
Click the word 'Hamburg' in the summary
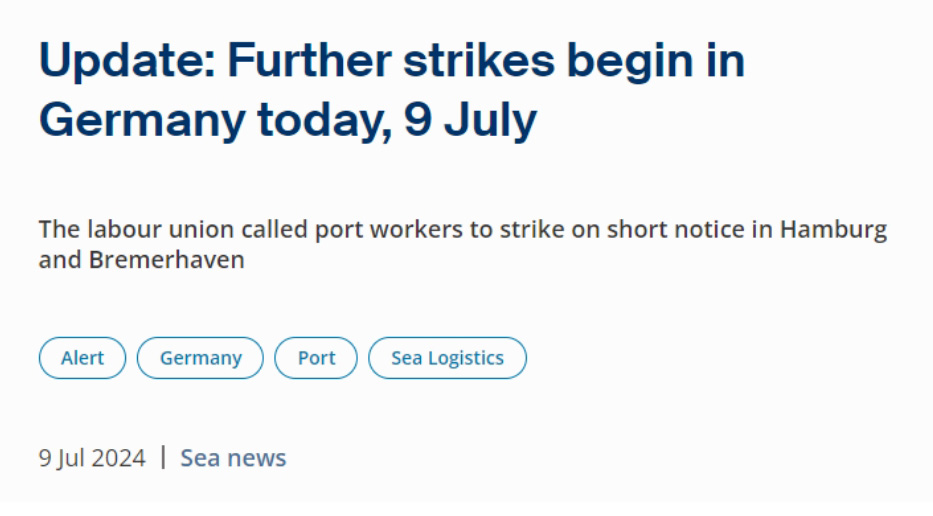[833, 230]
